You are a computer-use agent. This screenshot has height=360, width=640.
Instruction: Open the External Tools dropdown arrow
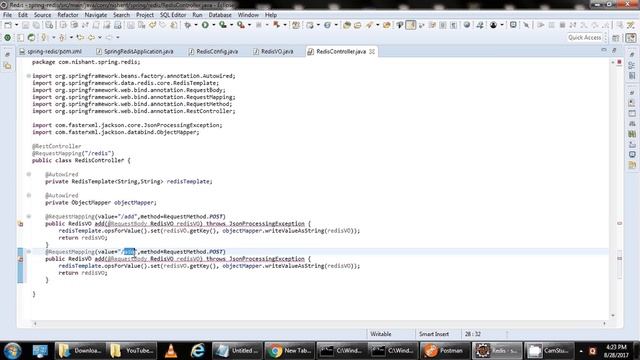tap(249, 25)
